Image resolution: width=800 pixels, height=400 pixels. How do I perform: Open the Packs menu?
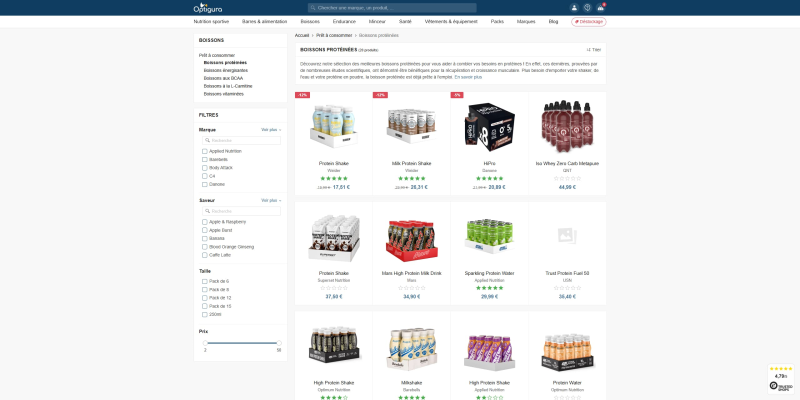497,22
